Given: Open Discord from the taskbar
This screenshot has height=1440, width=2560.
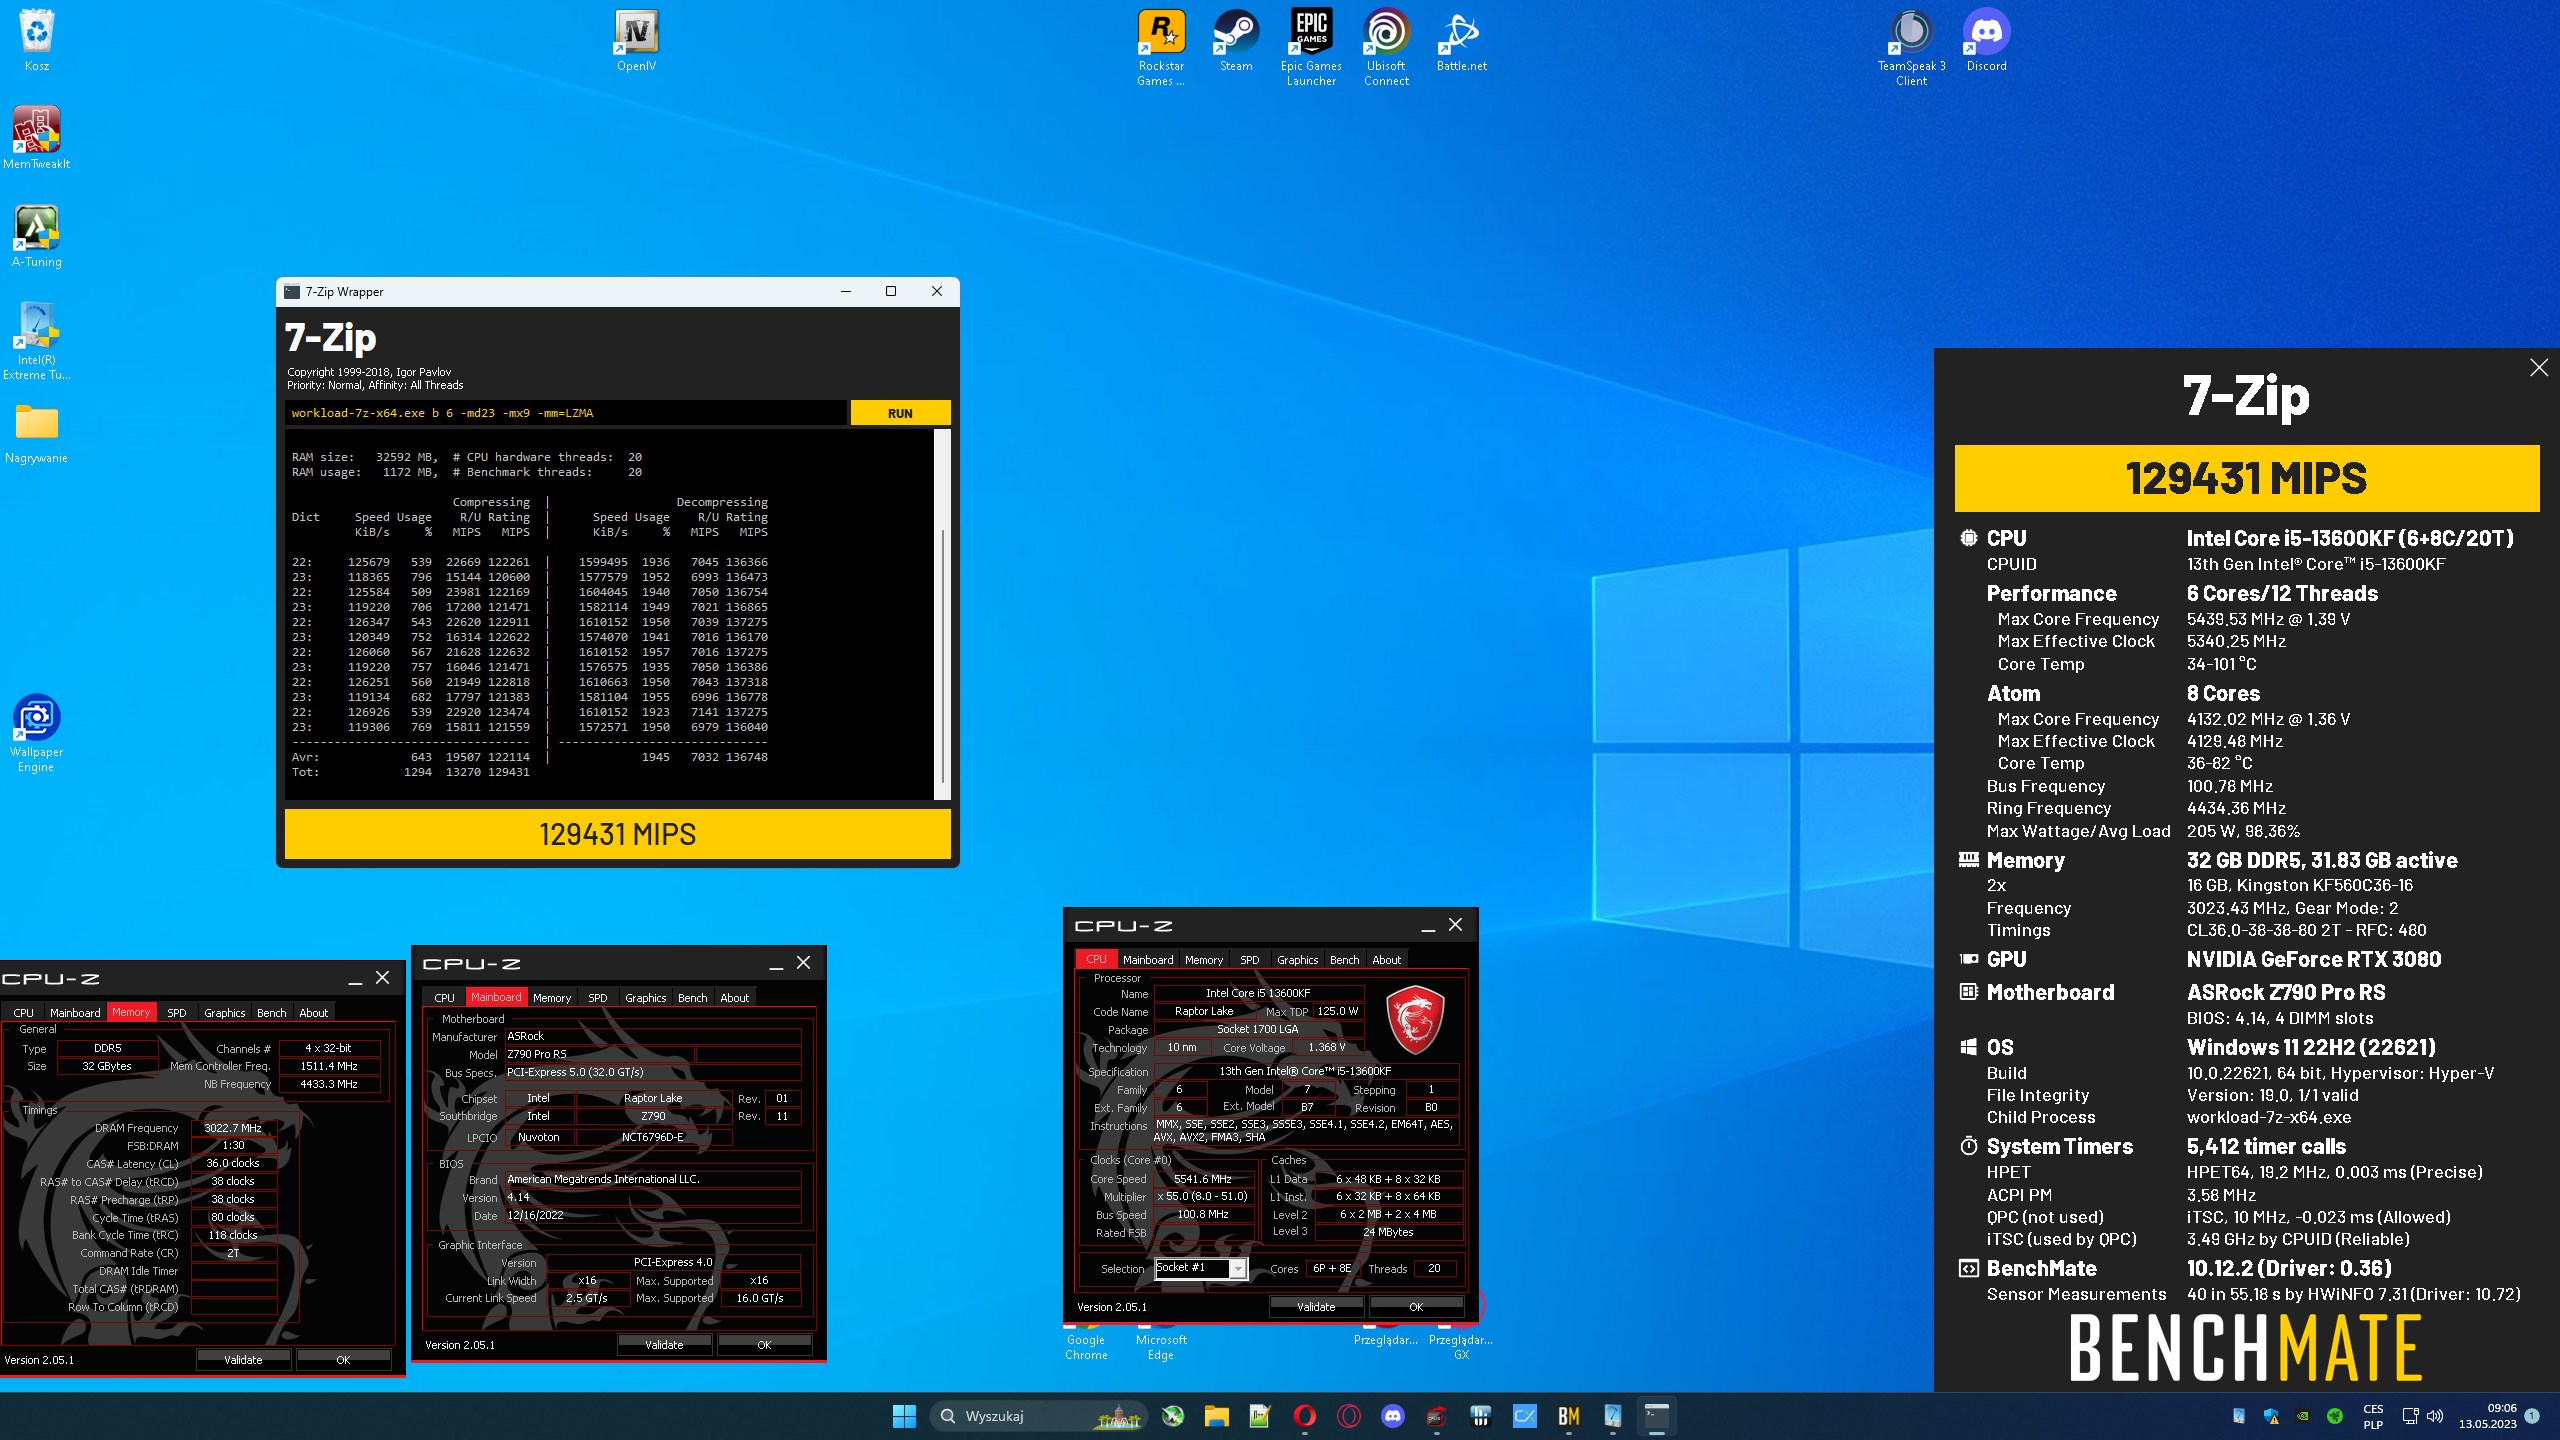Looking at the screenshot, I should tap(1393, 1416).
